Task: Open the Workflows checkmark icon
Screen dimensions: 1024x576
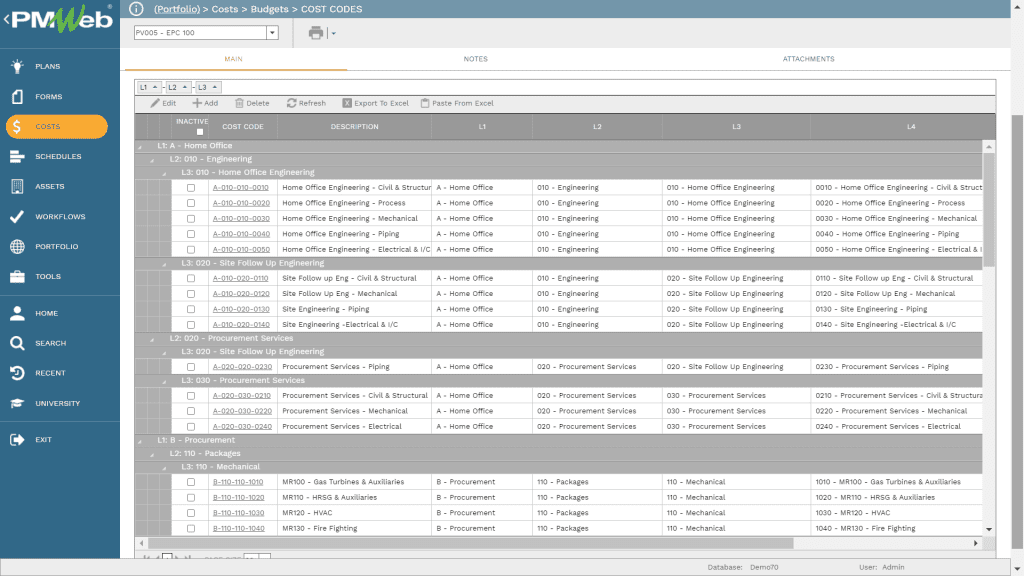Action: point(18,217)
